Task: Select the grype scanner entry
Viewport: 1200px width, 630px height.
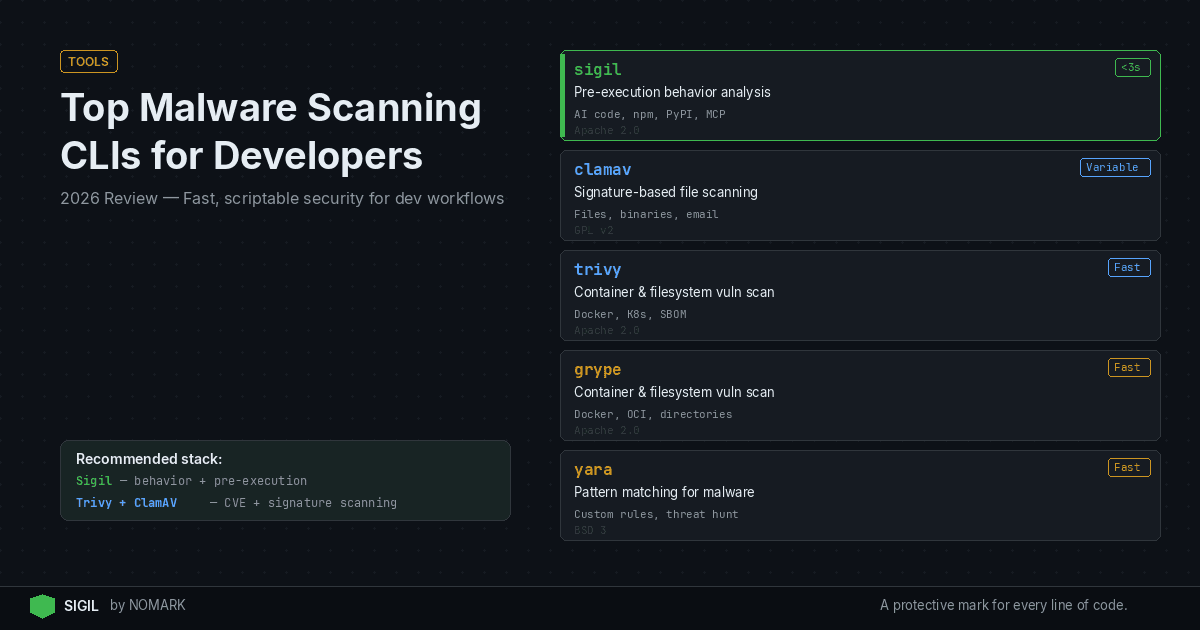Action: point(597,369)
